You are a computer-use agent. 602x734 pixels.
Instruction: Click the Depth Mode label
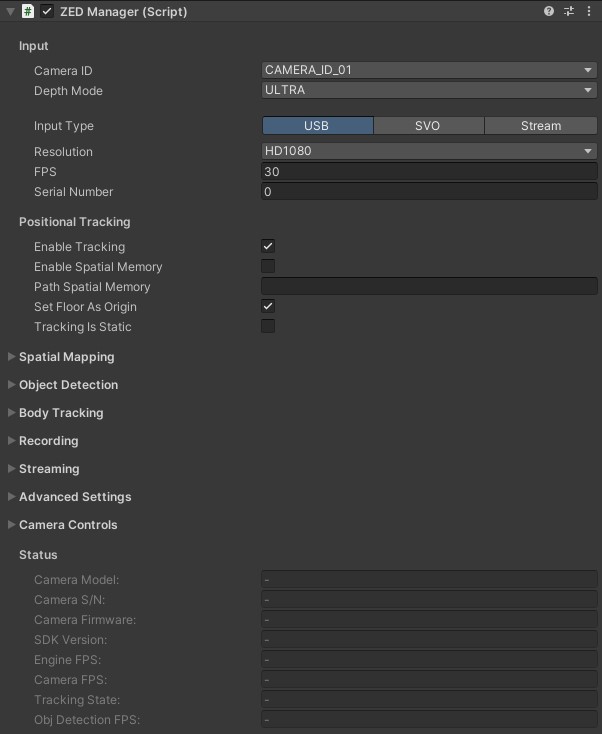tap(68, 91)
